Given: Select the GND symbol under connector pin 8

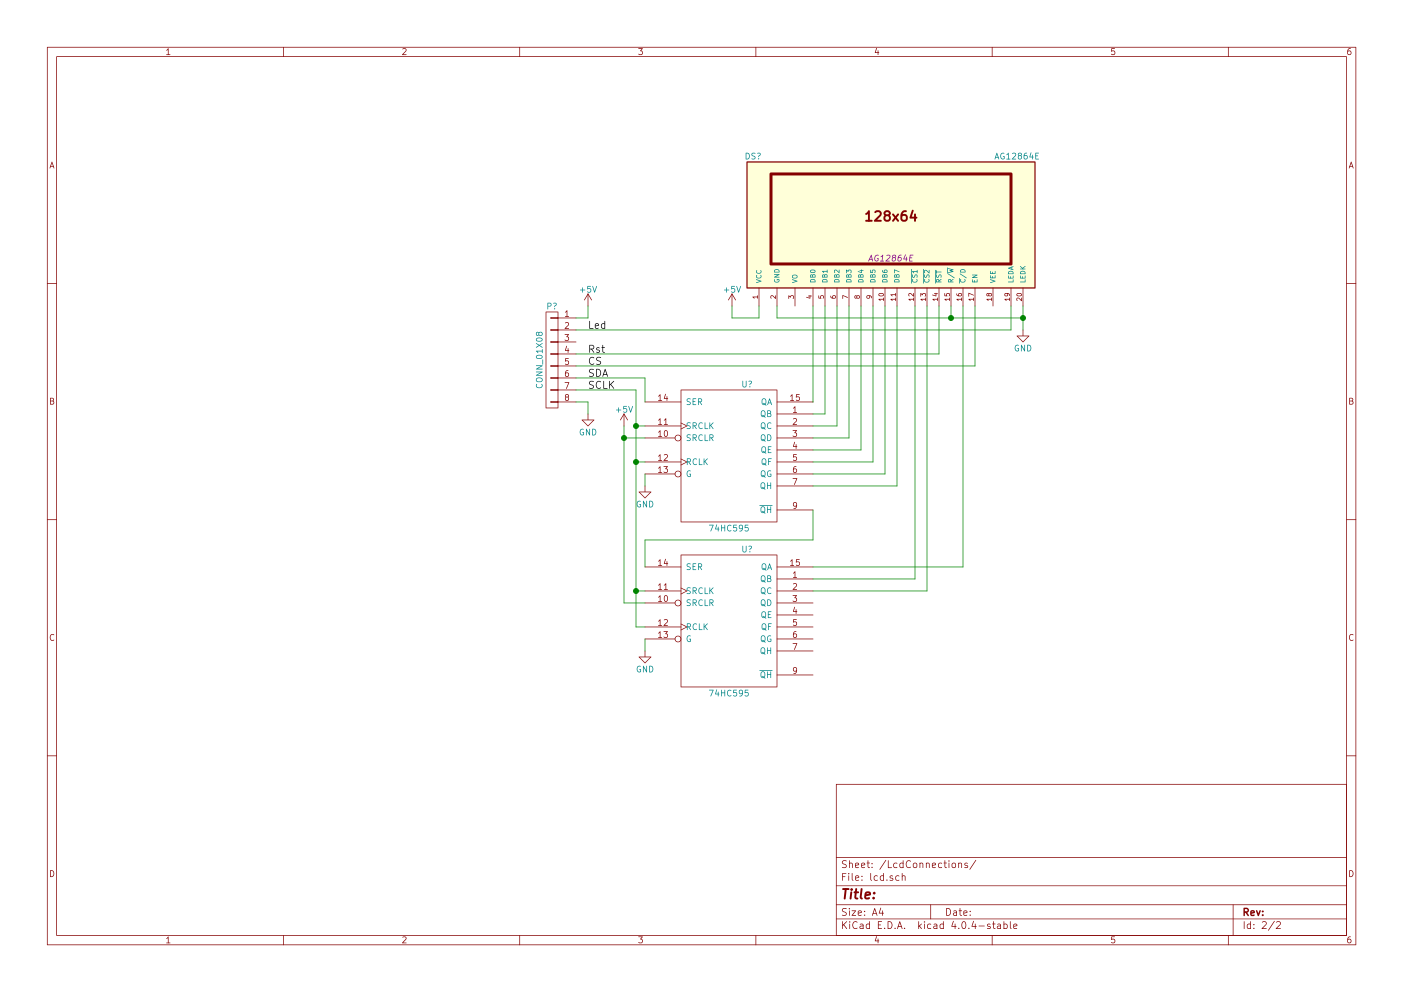Looking at the screenshot, I should click(588, 426).
